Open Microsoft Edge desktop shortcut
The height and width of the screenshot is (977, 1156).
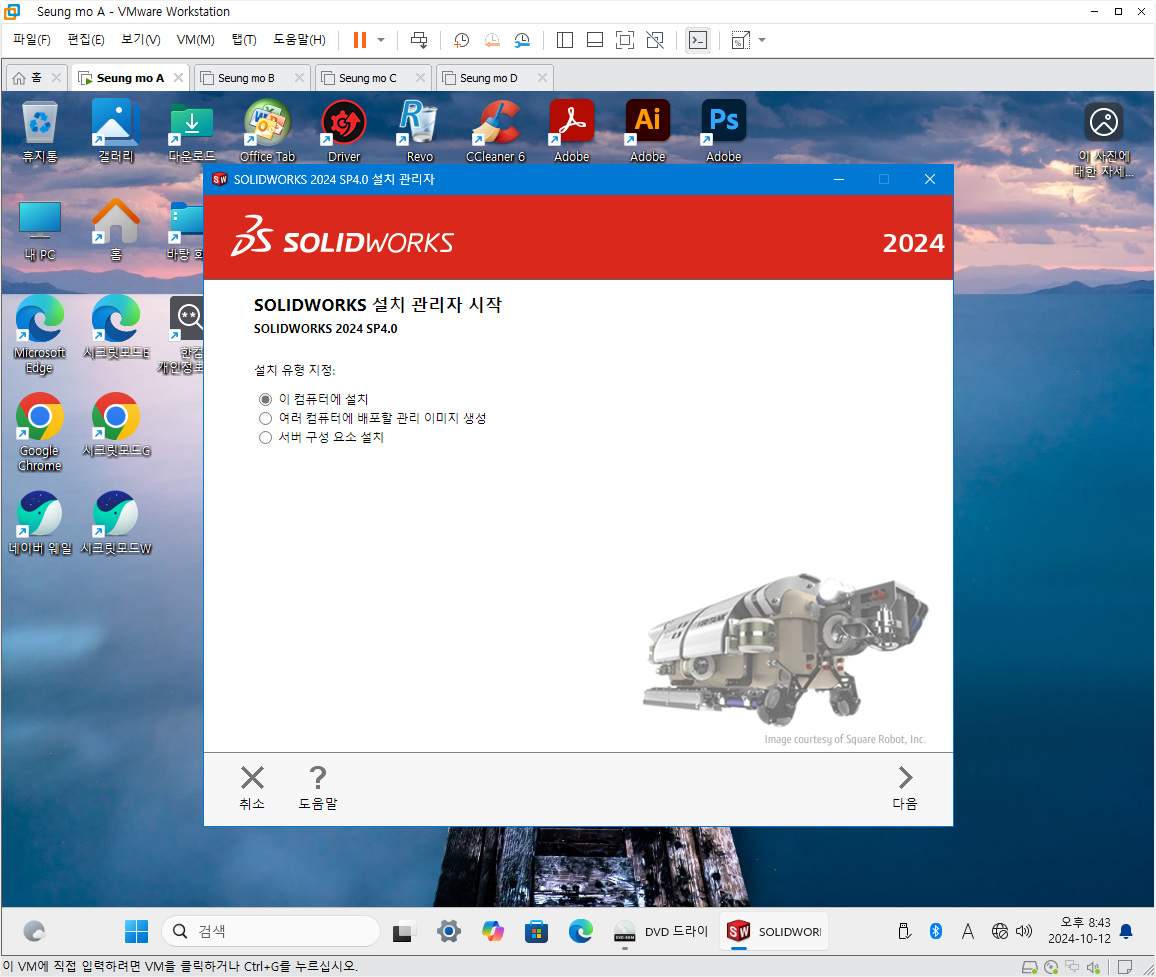(x=40, y=335)
